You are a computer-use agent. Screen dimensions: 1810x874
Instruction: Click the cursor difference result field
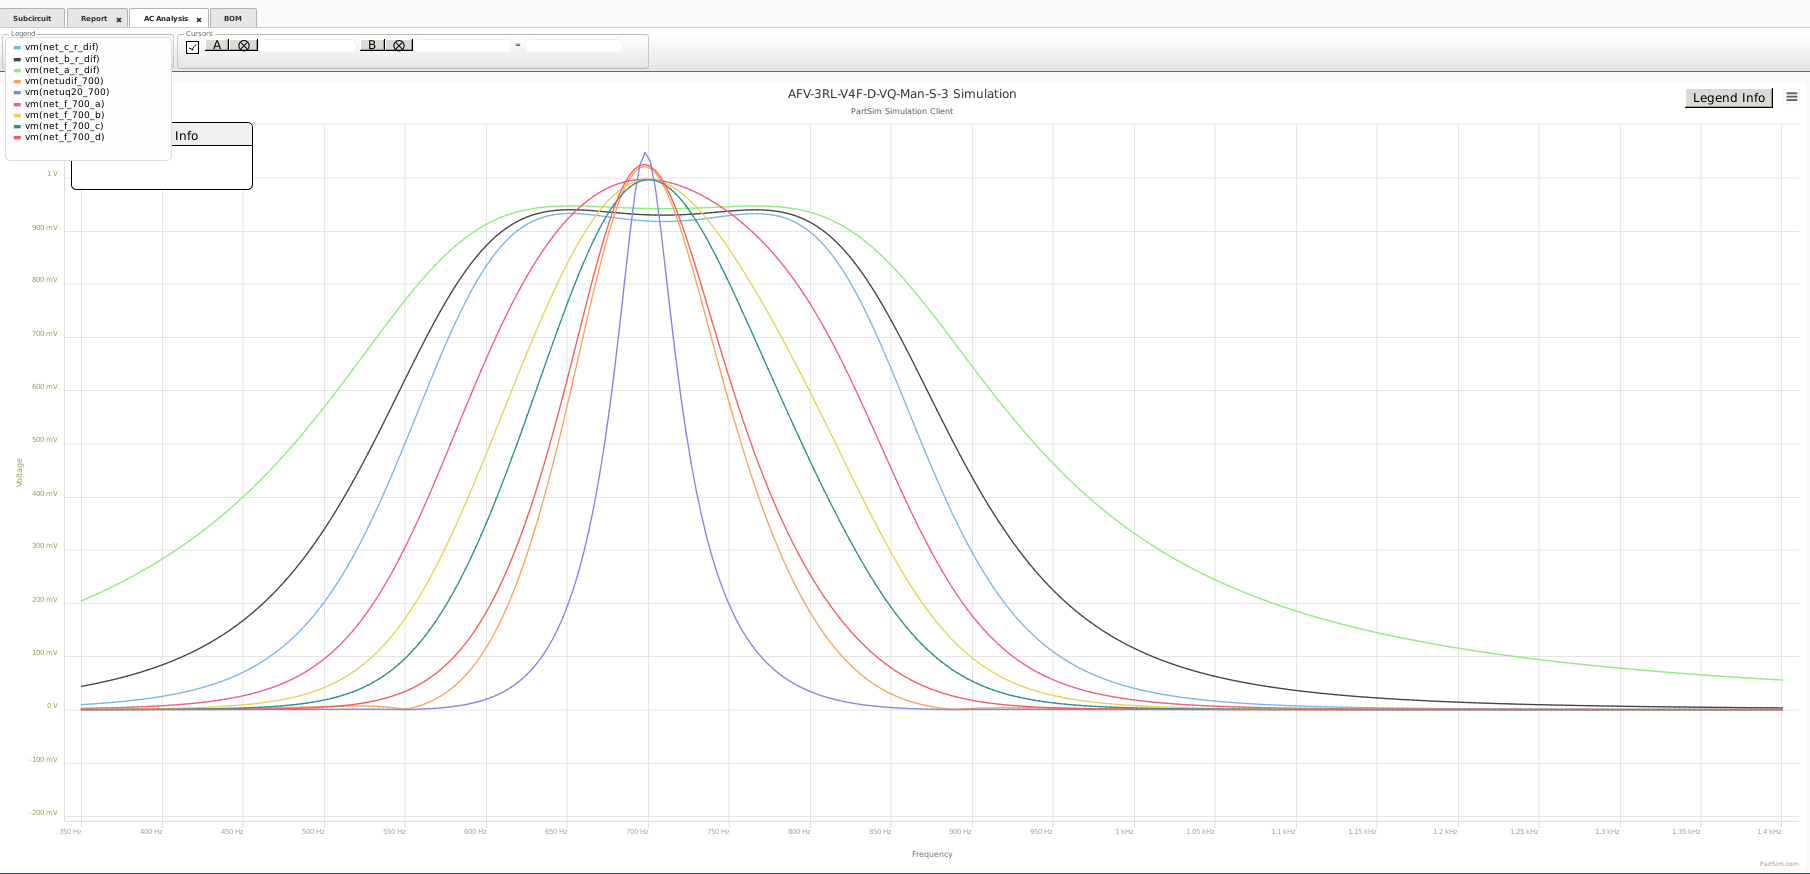(574, 46)
